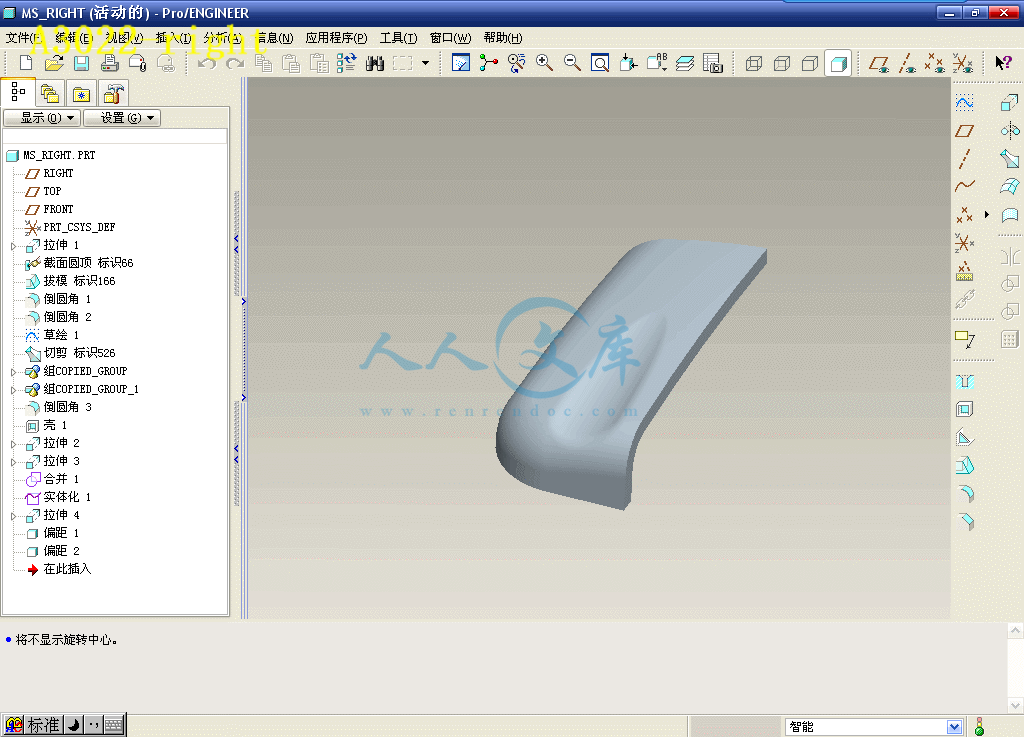
Task: Click the Regenerate model icon
Action: 346,63
